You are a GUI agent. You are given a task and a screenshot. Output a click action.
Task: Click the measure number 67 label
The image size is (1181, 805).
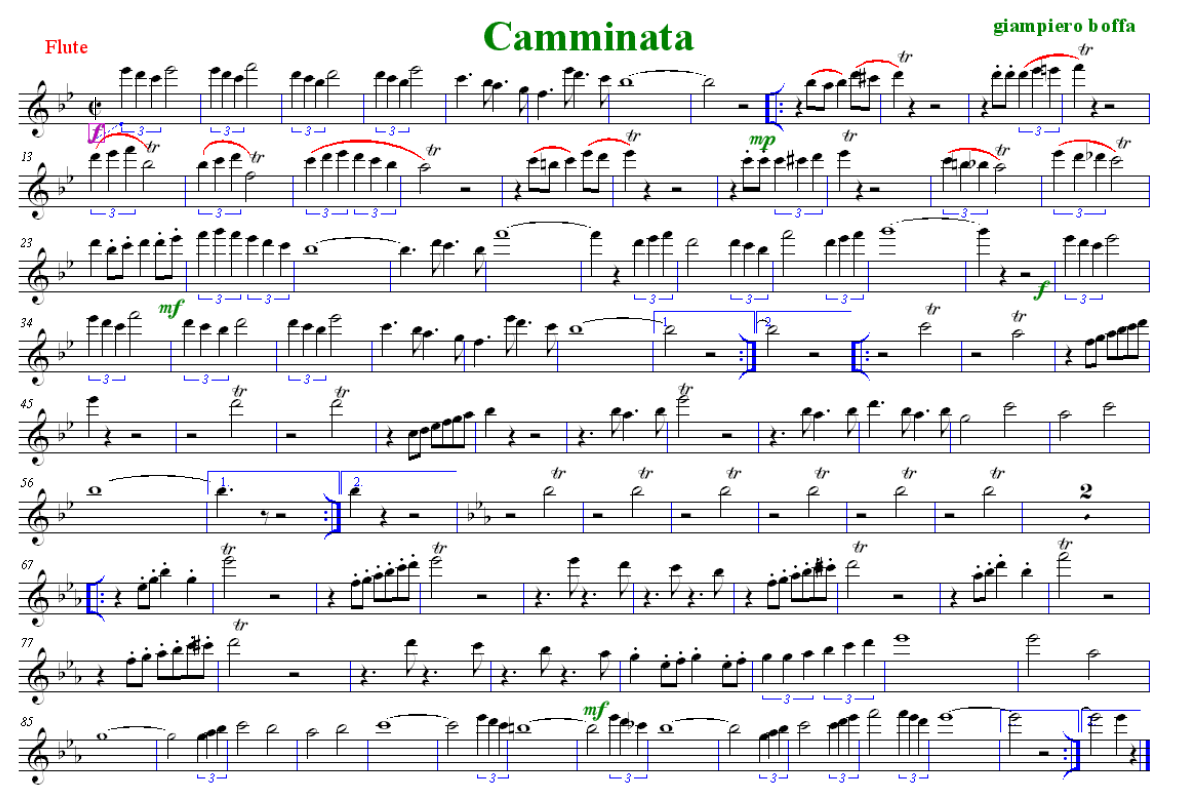[27, 564]
